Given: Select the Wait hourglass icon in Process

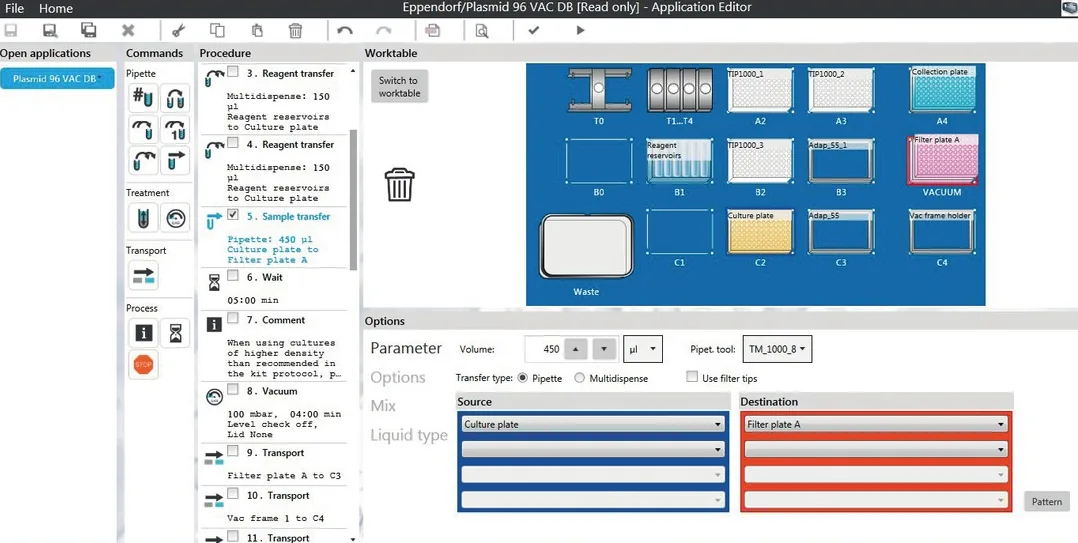Looking at the screenshot, I should 175,333.
